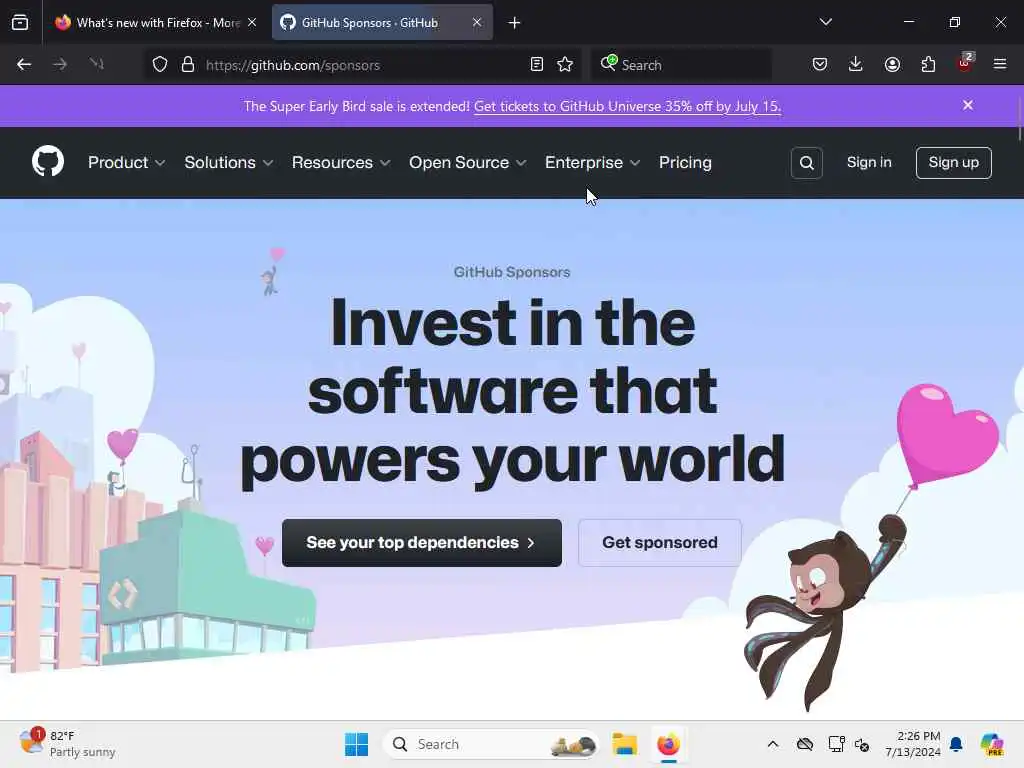Viewport: 1024px width, 768px height.
Task: Close the GitHub Sponsors tab
Action: [x=477, y=22]
